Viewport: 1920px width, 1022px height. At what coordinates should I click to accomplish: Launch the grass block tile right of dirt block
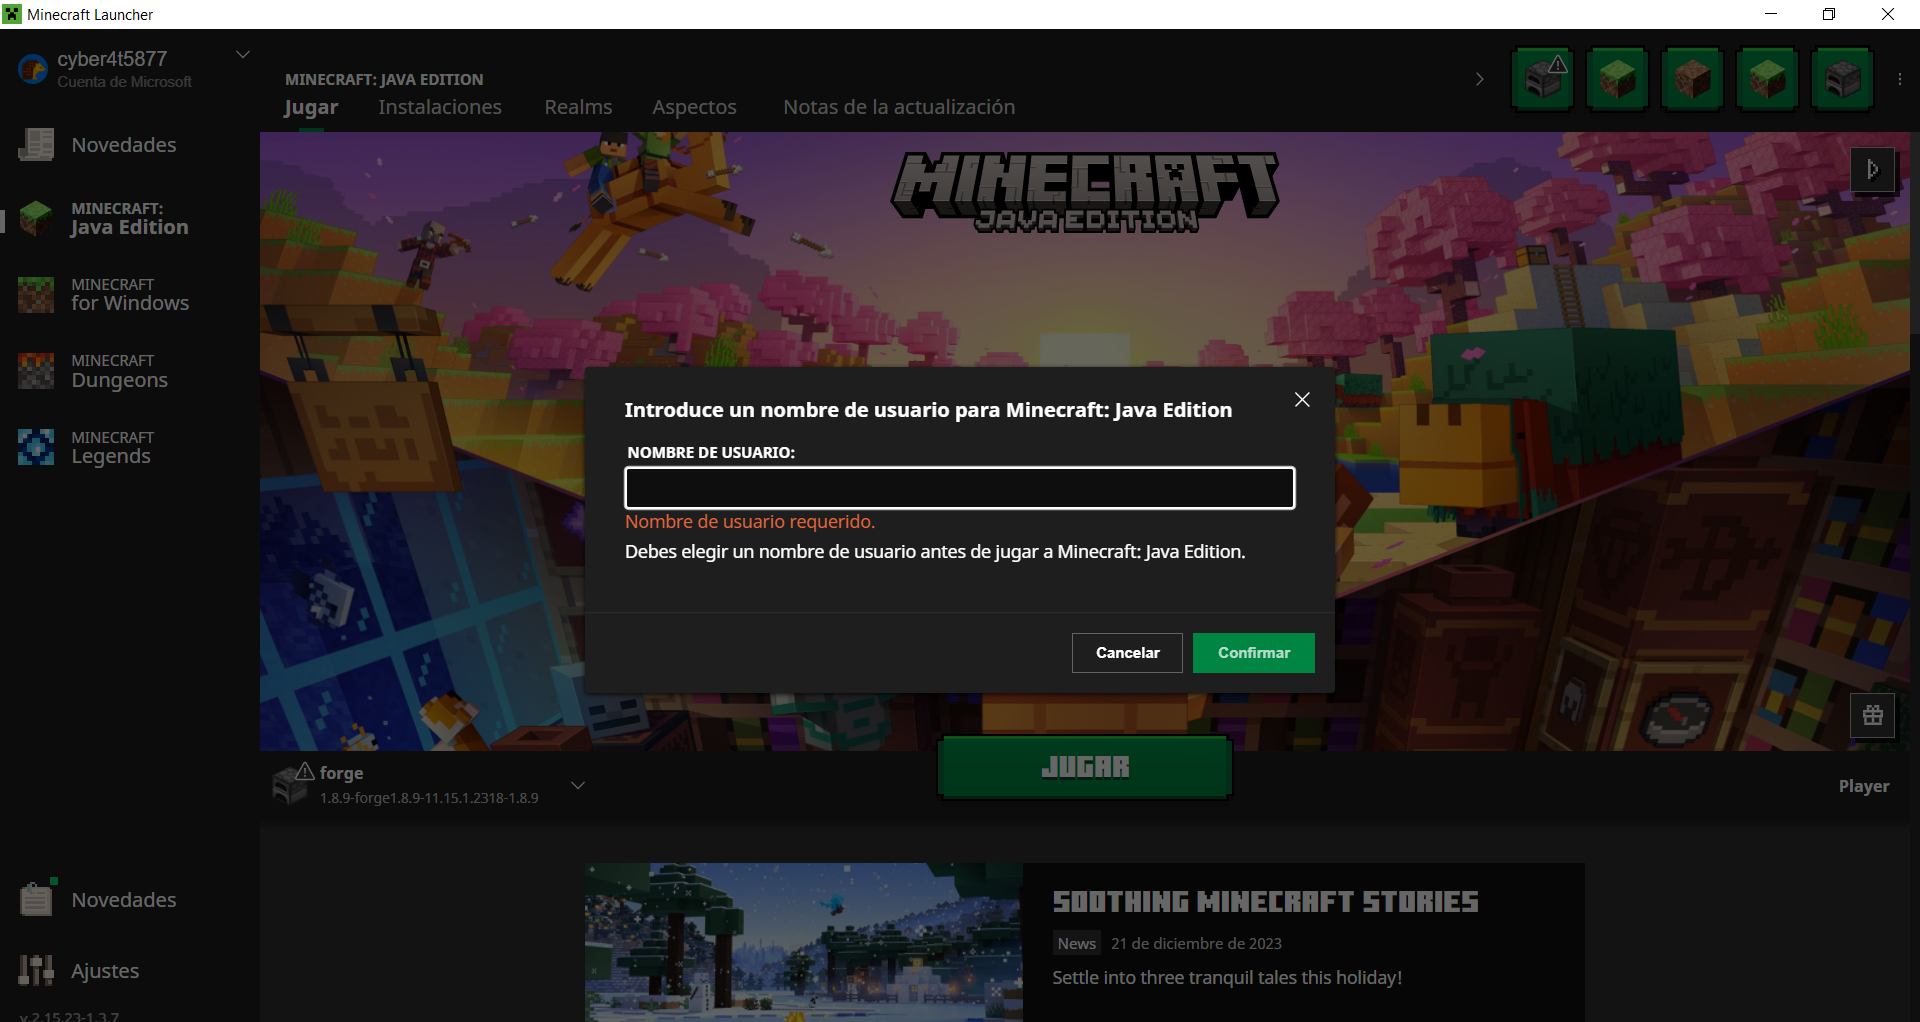coord(1767,79)
